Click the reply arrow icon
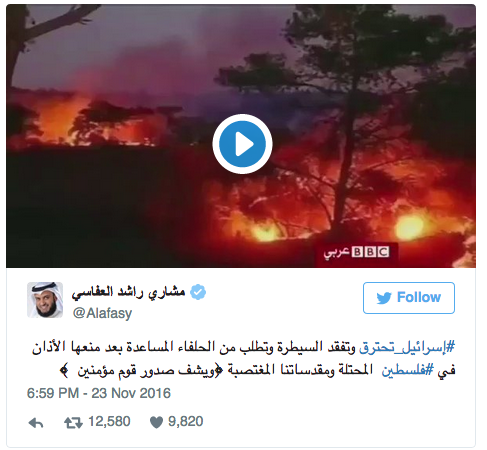The image size is (487, 450). point(36,423)
